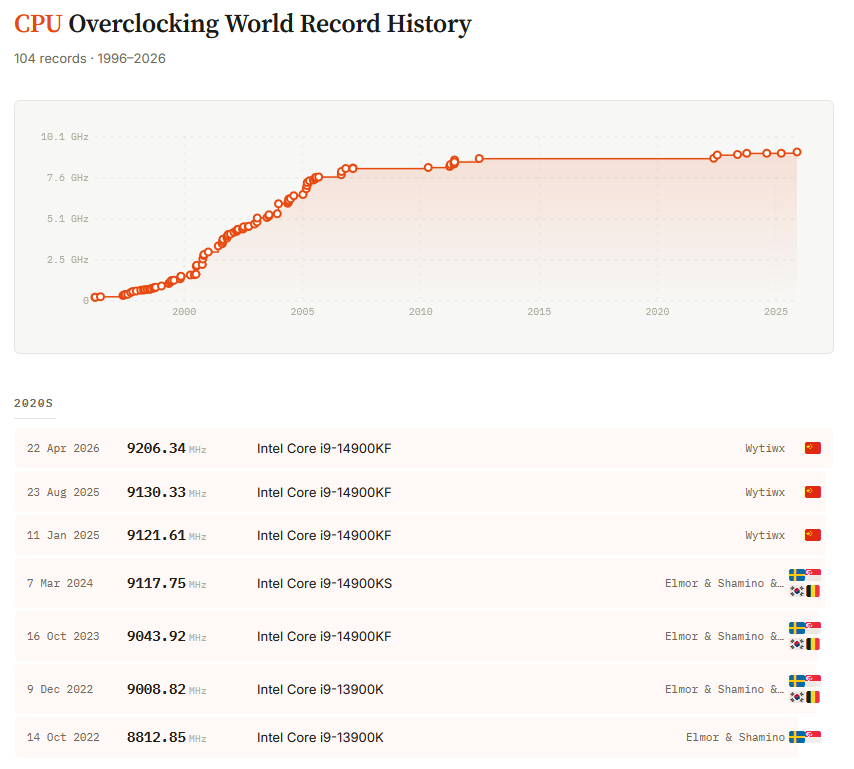Click China flag in 11 Jan 2025 row
The image size is (854, 769).
point(813,535)
